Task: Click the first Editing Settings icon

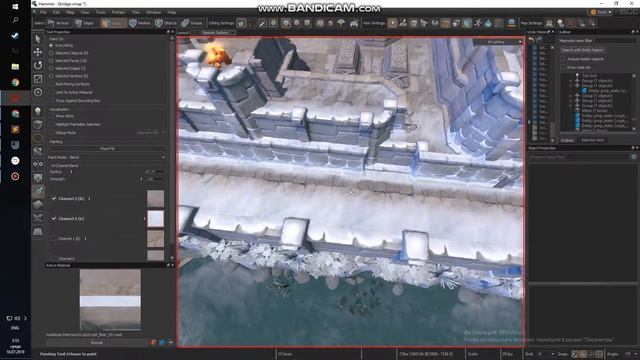Action: click(x=241, y=23)
